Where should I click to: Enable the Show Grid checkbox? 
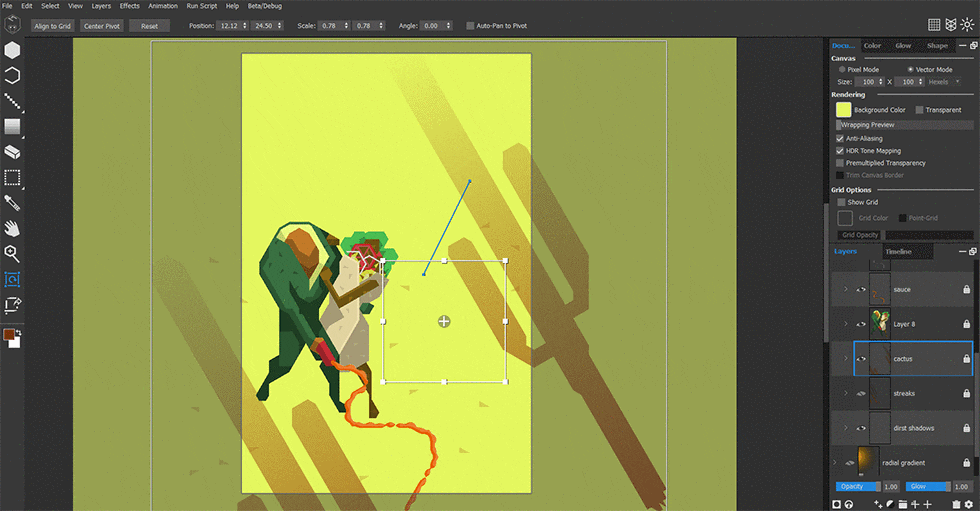841,202
